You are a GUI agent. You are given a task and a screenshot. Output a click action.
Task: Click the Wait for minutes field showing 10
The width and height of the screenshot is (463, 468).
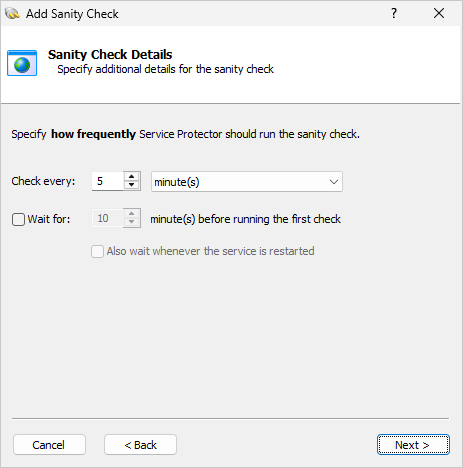108,218
